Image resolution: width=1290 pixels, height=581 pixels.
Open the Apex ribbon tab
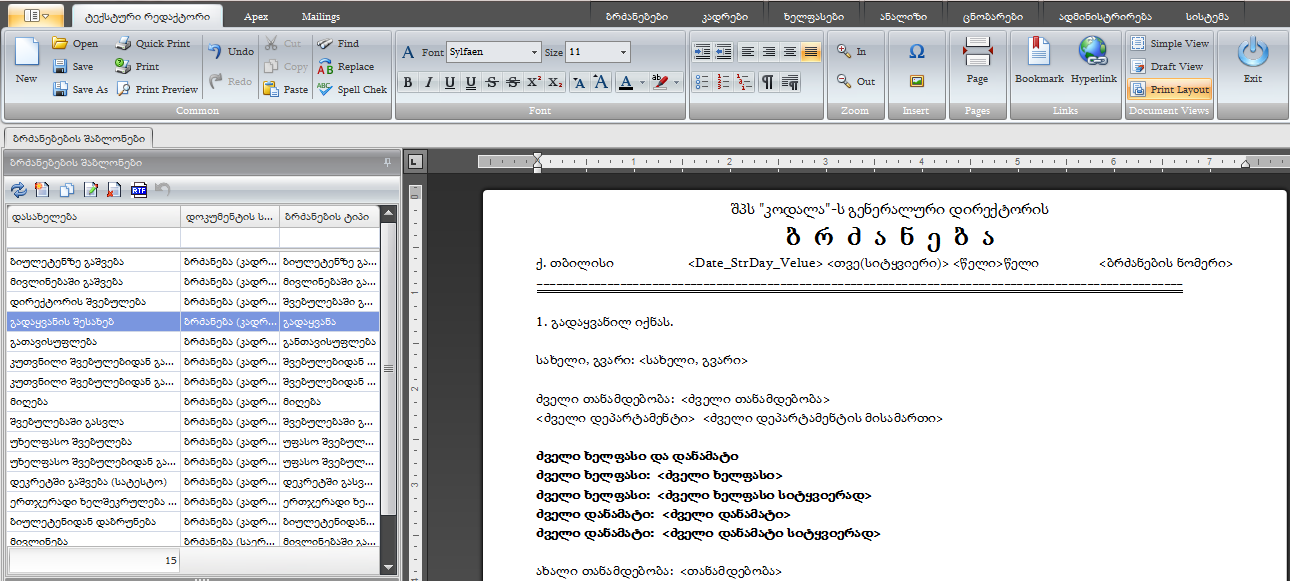(256, 16)
